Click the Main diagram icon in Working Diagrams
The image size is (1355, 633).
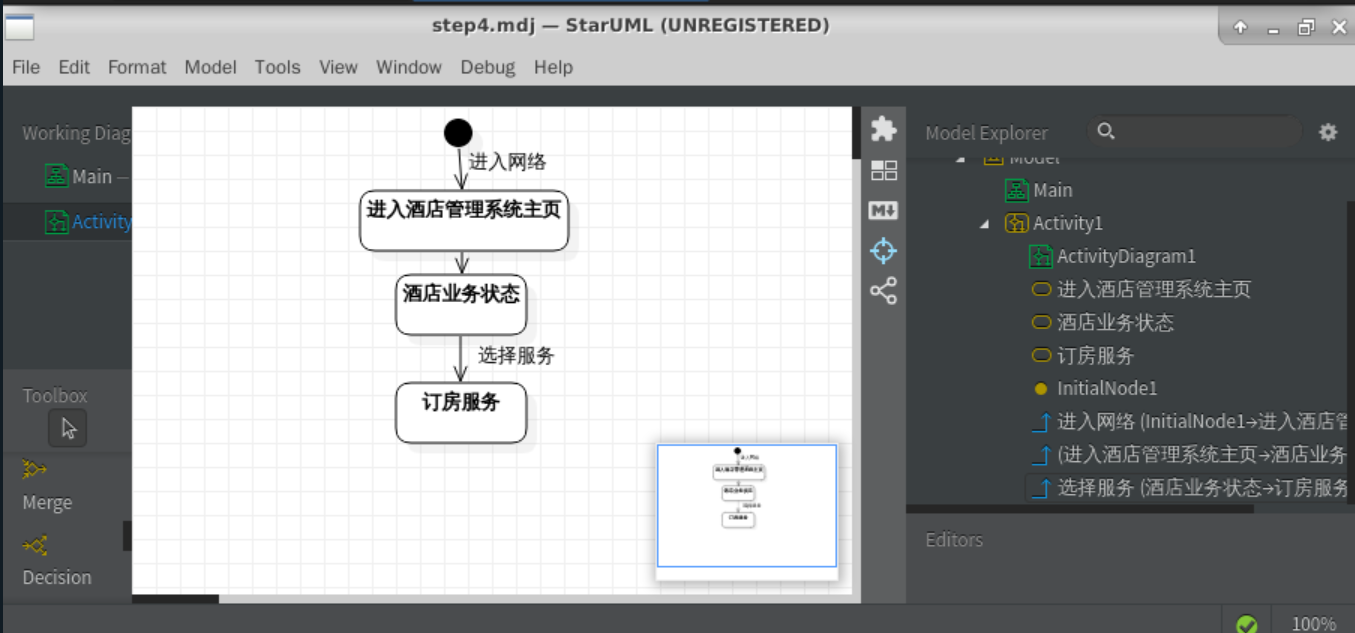pyautogui.click(x=57, y=176)
